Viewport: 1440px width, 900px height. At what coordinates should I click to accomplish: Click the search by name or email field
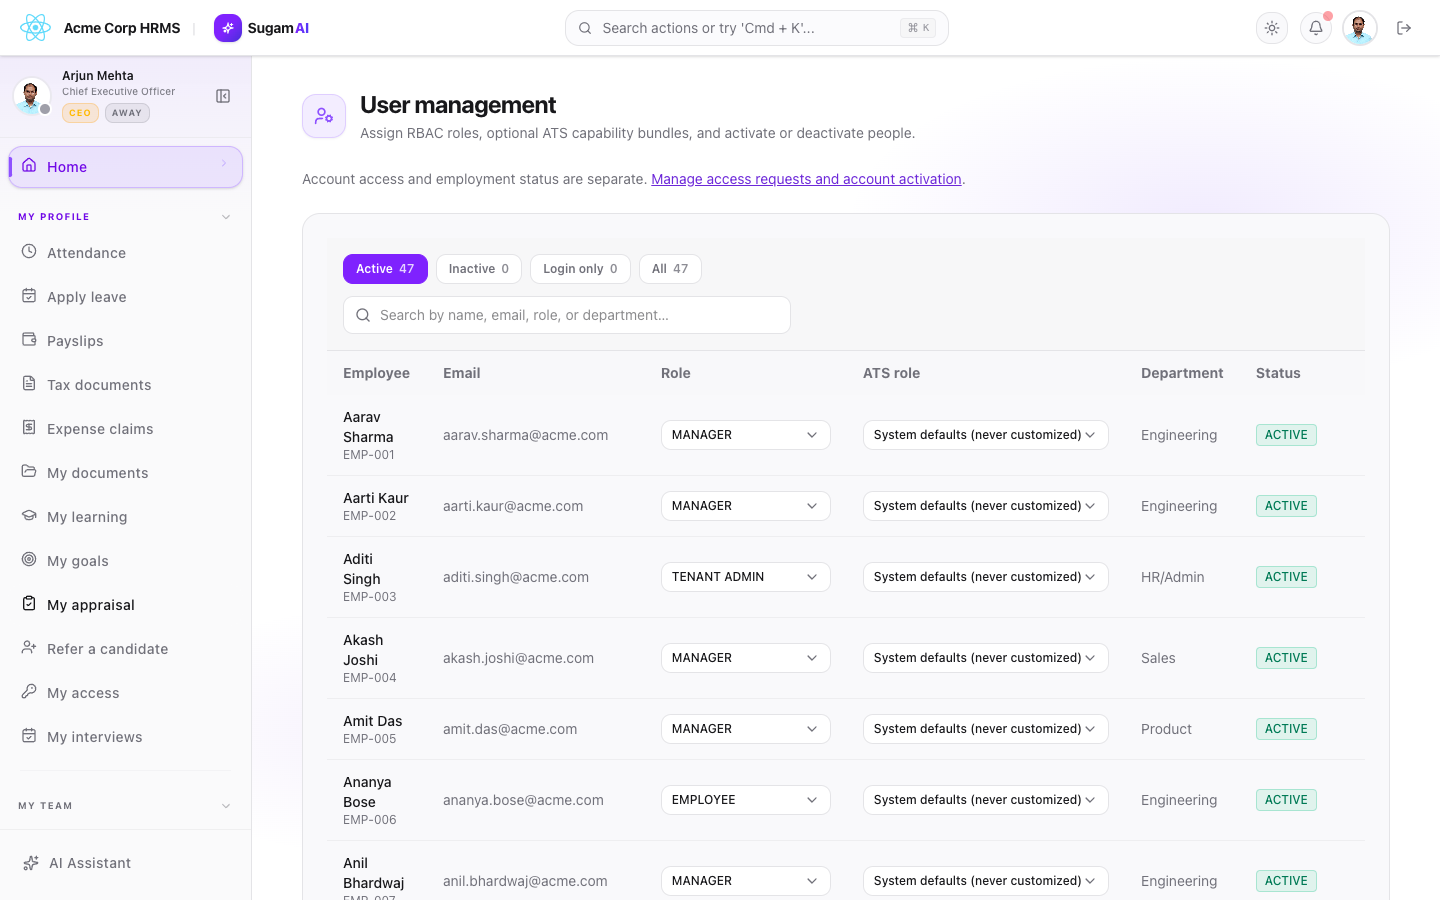567,315
